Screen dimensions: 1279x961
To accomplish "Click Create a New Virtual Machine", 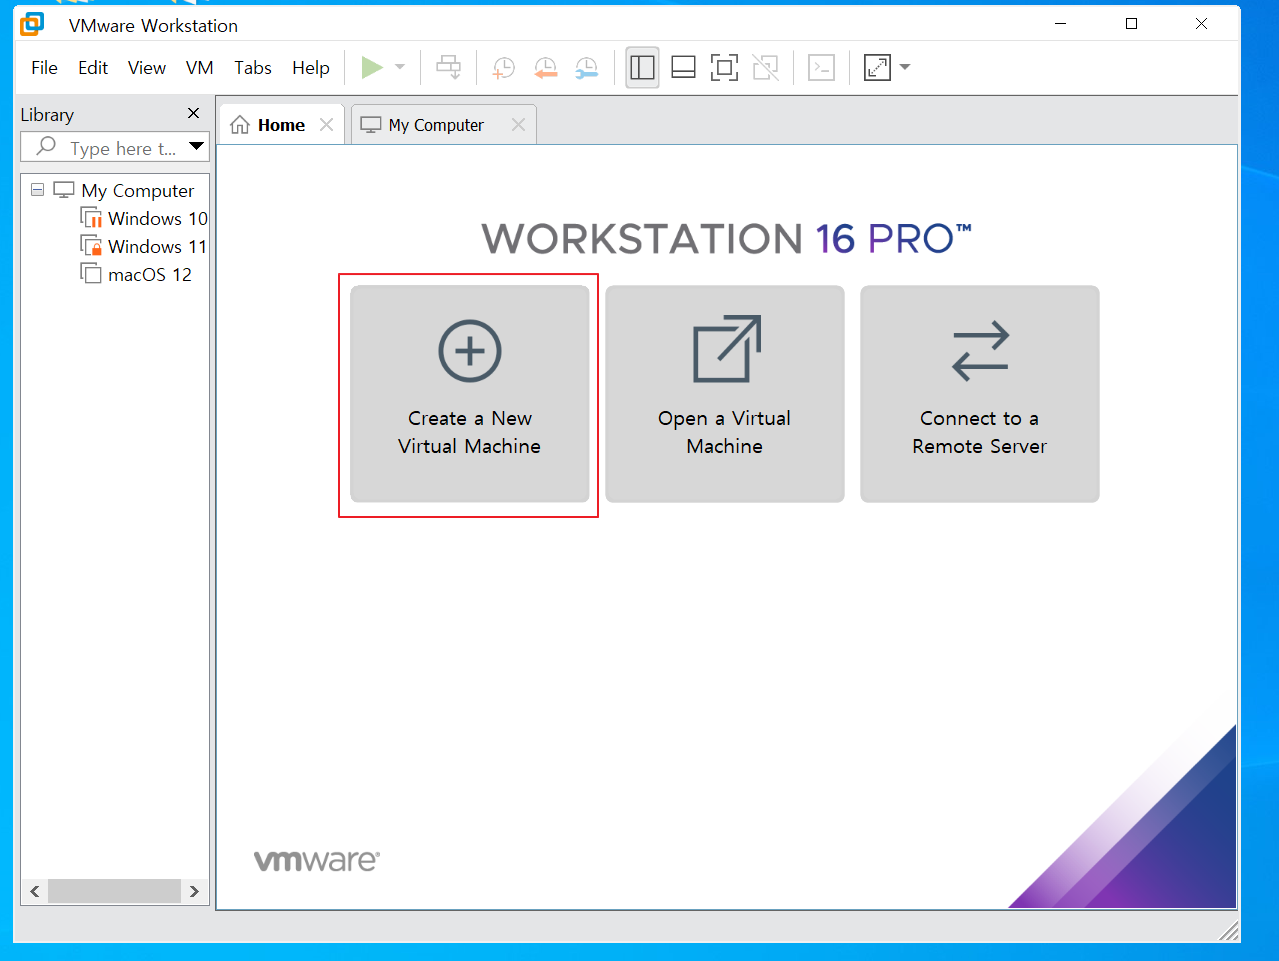I will pyautogui.click(x=470, y=394).
